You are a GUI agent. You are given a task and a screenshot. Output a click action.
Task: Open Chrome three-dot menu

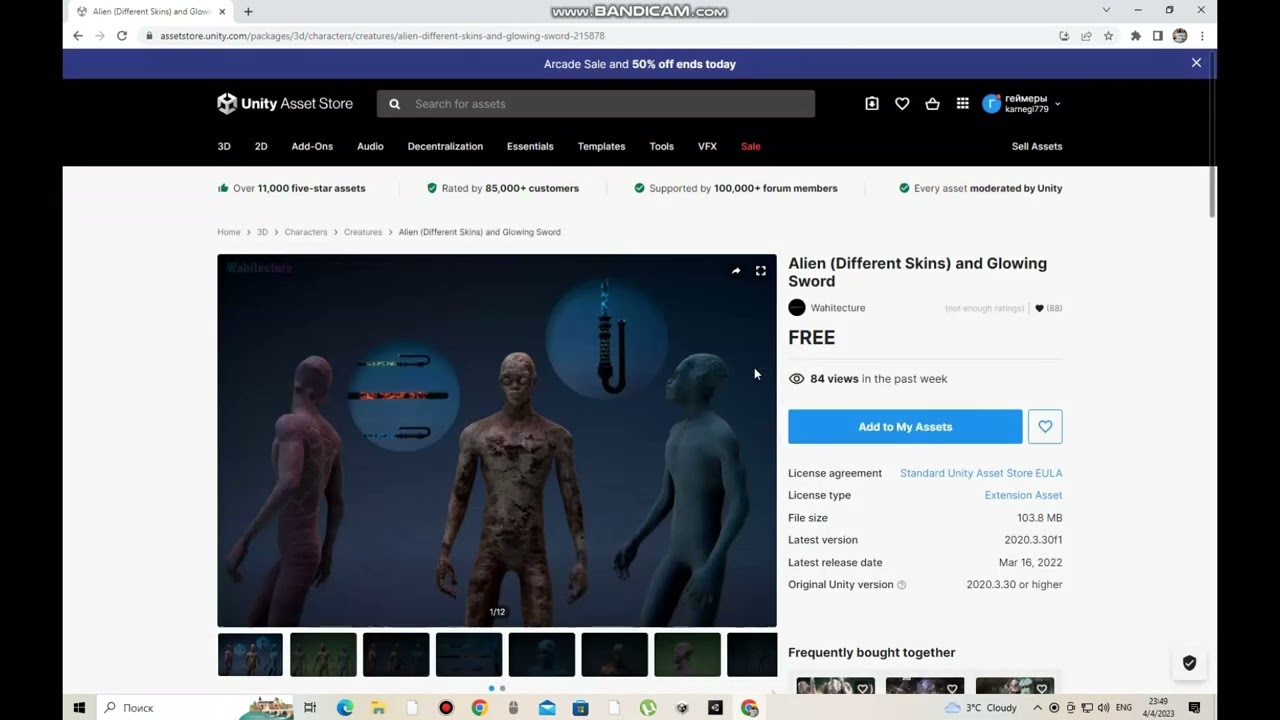click(x=1202, y=36)
